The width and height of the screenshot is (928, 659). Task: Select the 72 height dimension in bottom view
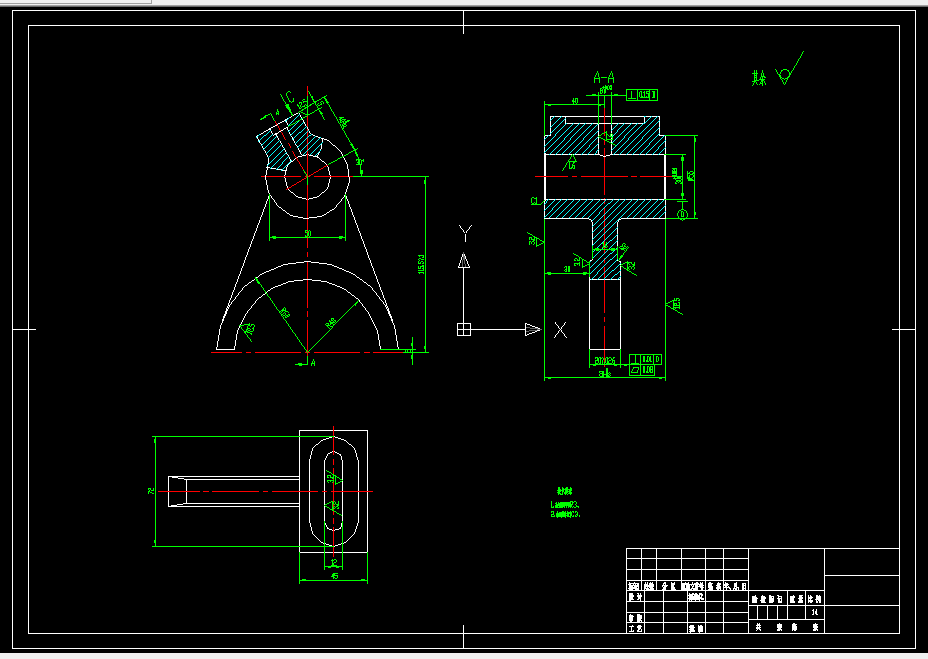pos(151,491)
